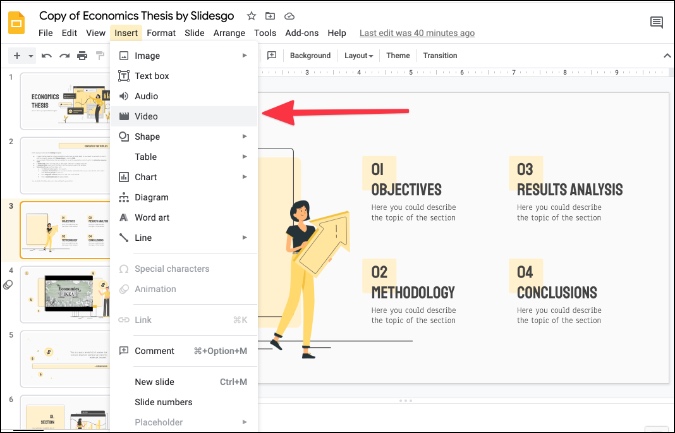This screenshot has width=675, height=433.
Task: Click the add comment toolbar icon
Action: pyautogui.click(x=272, y=55)
